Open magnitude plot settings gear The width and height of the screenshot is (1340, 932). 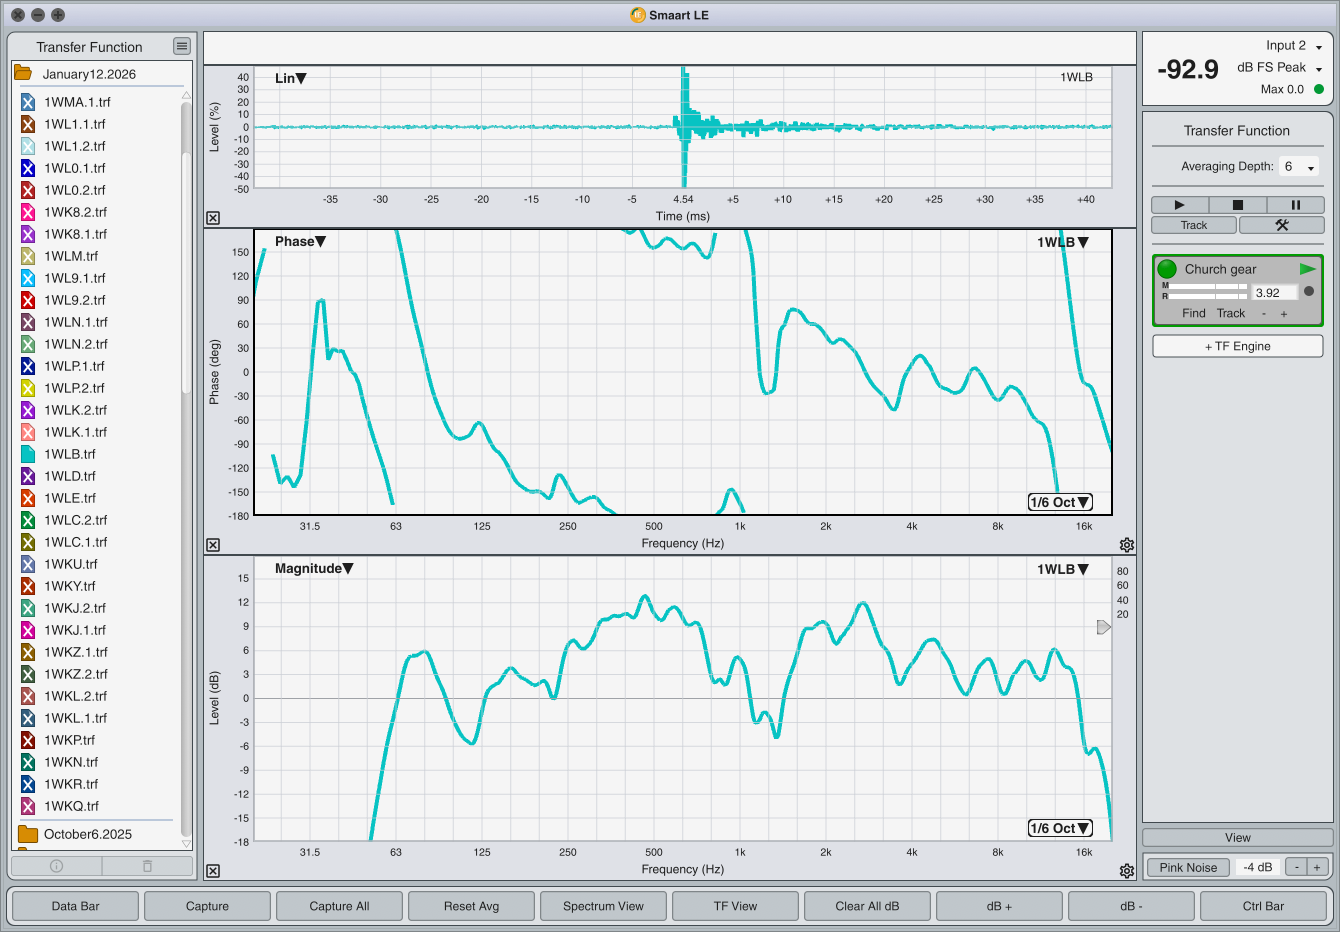pos(1127,871)
